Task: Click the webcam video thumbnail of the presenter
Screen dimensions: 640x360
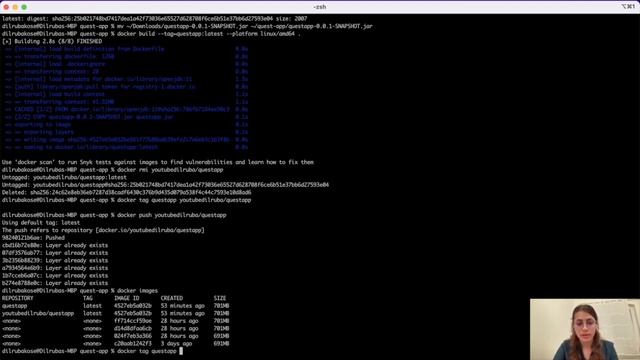Action: click(x=585, y=329)
